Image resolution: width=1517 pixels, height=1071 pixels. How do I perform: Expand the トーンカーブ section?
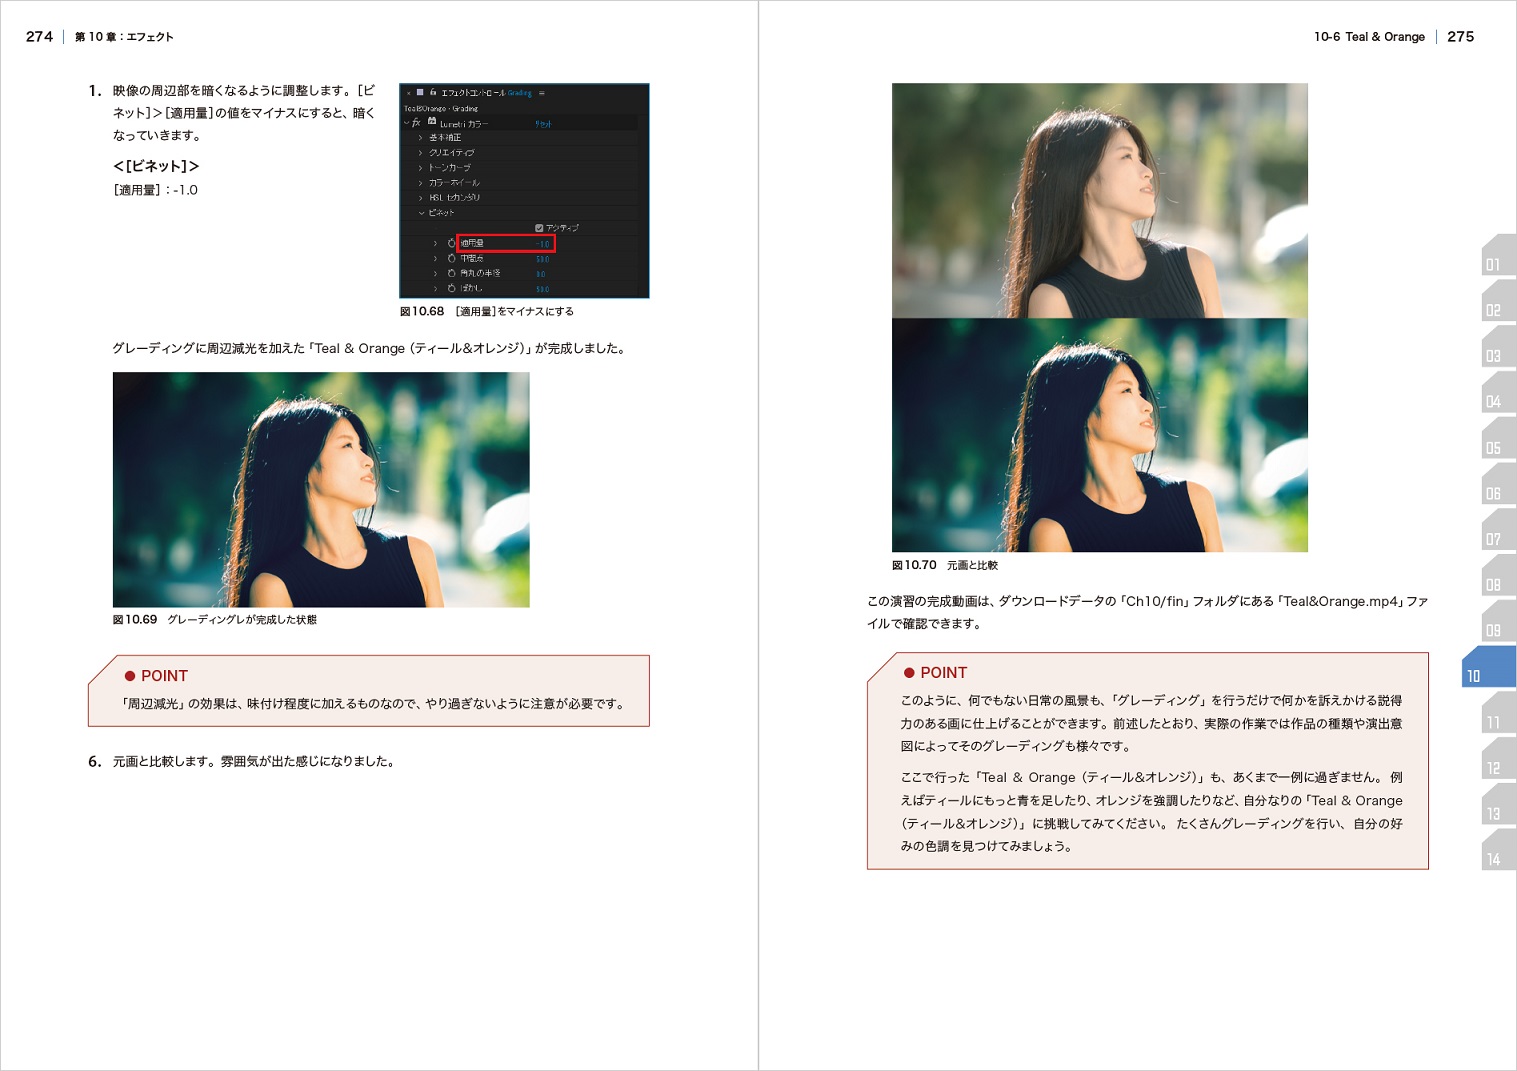[420, 168]
